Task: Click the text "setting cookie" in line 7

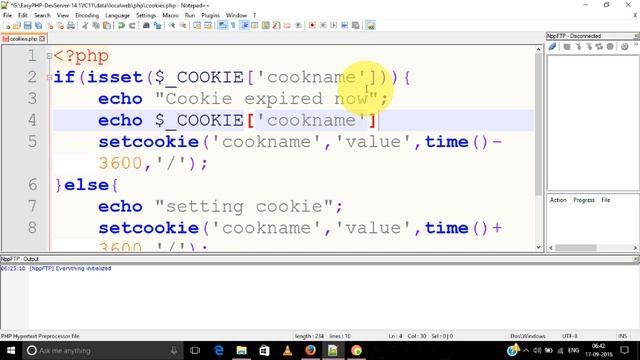Action: tap(244, 207)
